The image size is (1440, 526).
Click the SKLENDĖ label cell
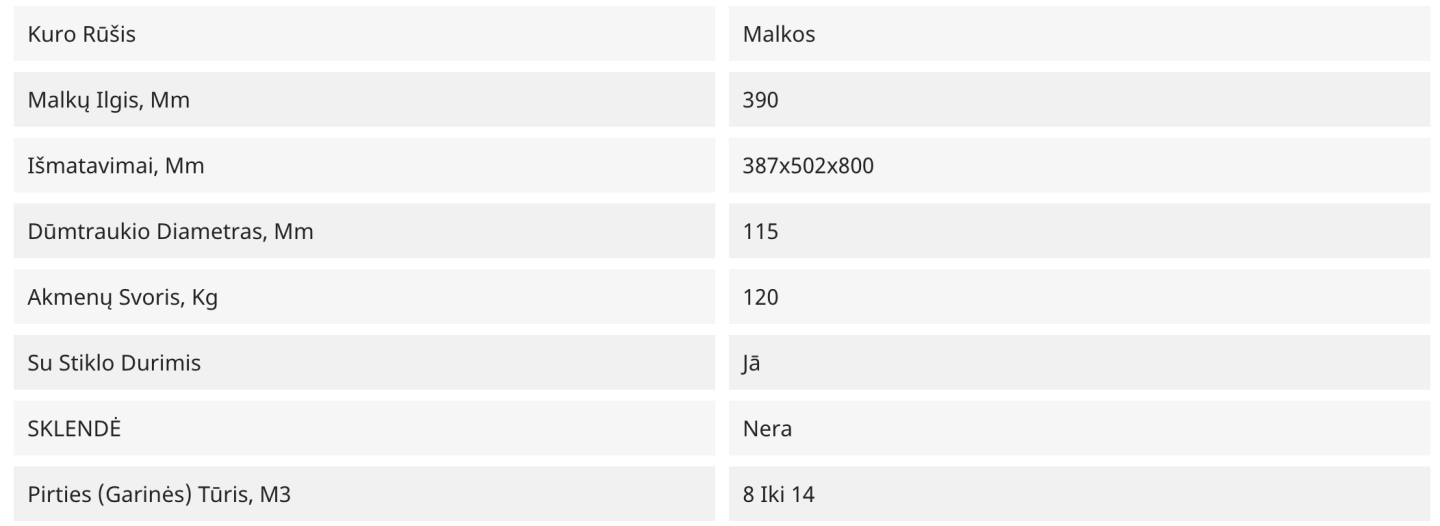[x=363, y=429]
